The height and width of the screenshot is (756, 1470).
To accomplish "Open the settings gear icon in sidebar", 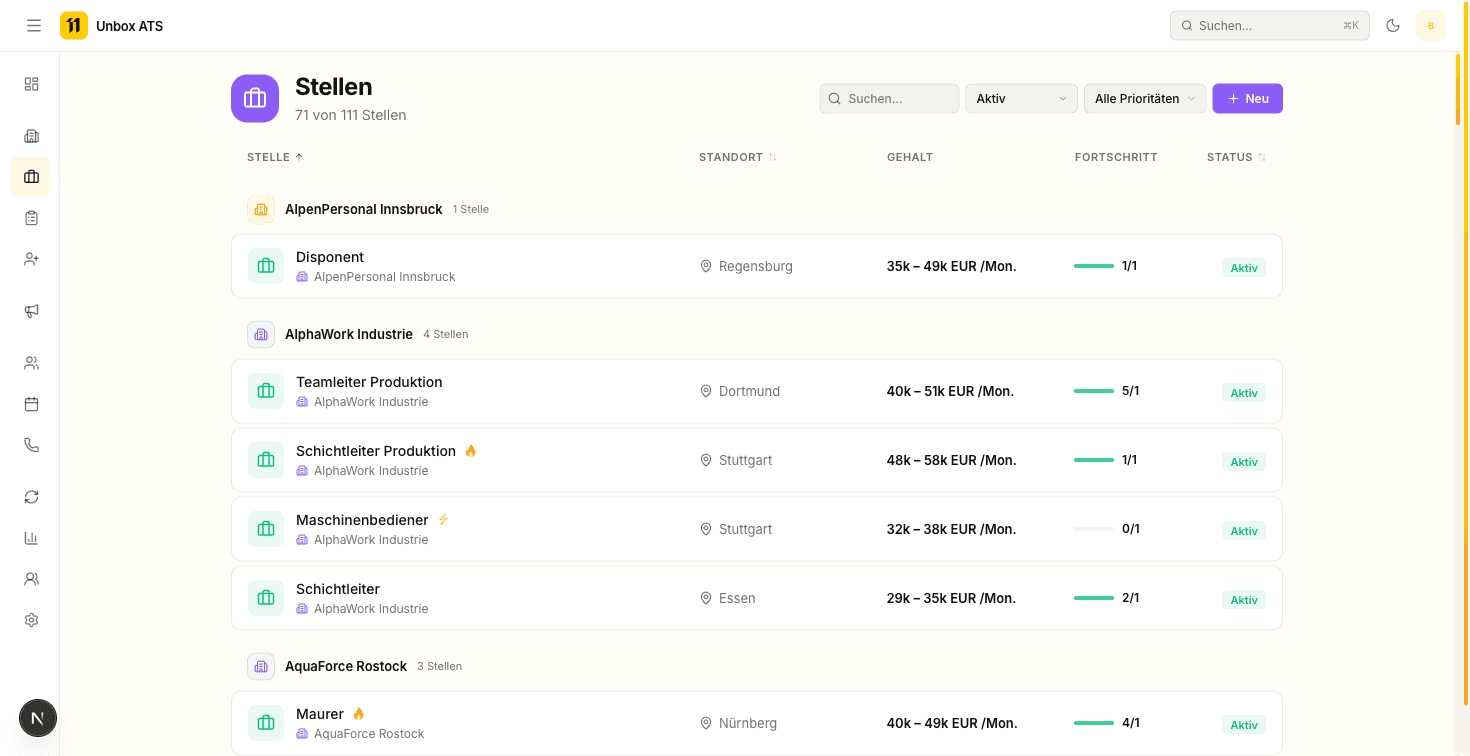I will coord(31,620).
